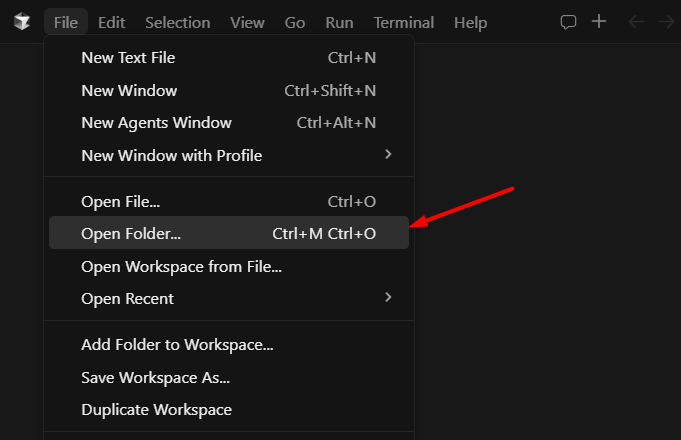The image size is (681, 440).
Task: Open the Terminal menu
Action: click(x=404, y=22)
